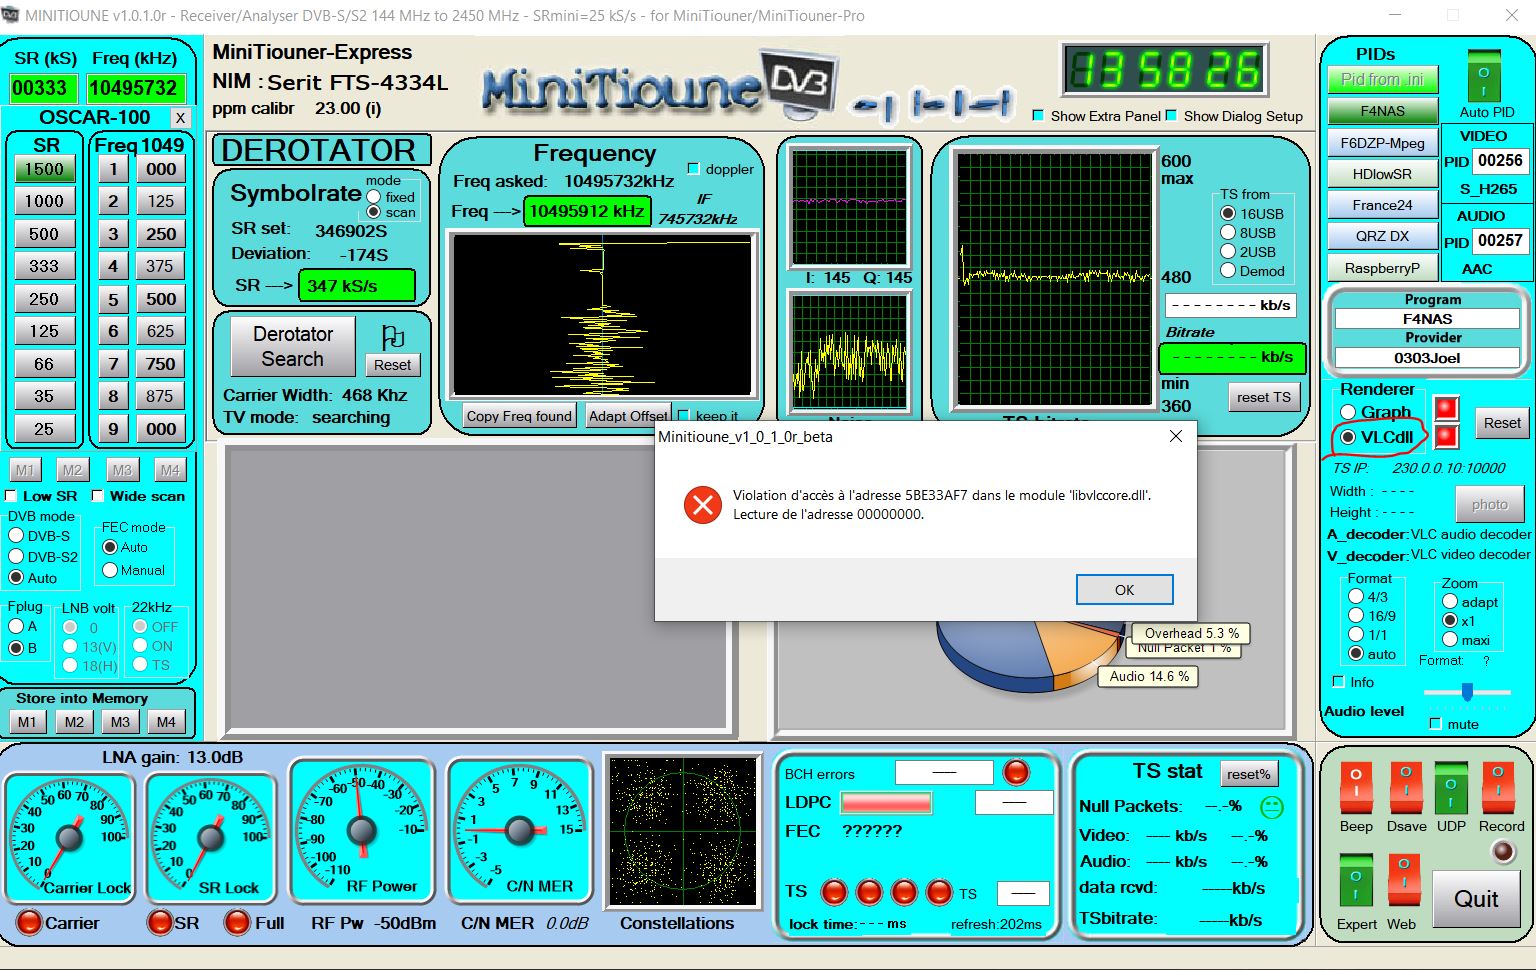This screenshot has height=970, width=1536.
Task: Store into Memory slot M3
Action: point(120,722)
